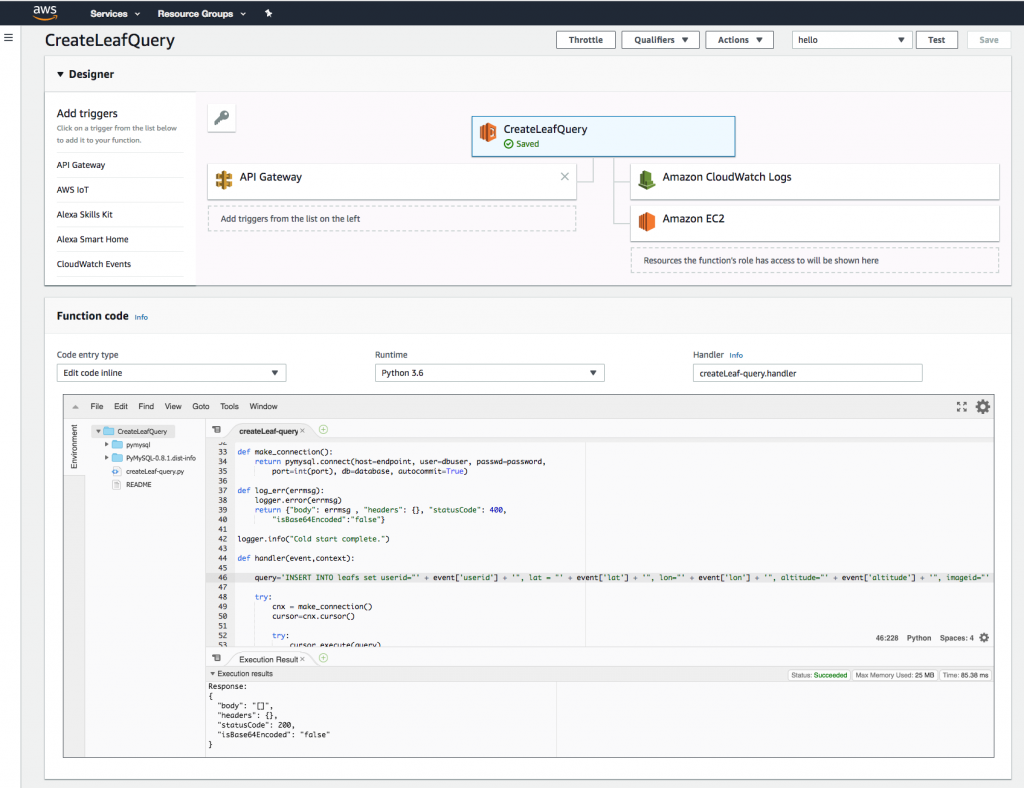The image size is (1024, 788).
Task: Collapse the Designer section
Action: (60, 74)
